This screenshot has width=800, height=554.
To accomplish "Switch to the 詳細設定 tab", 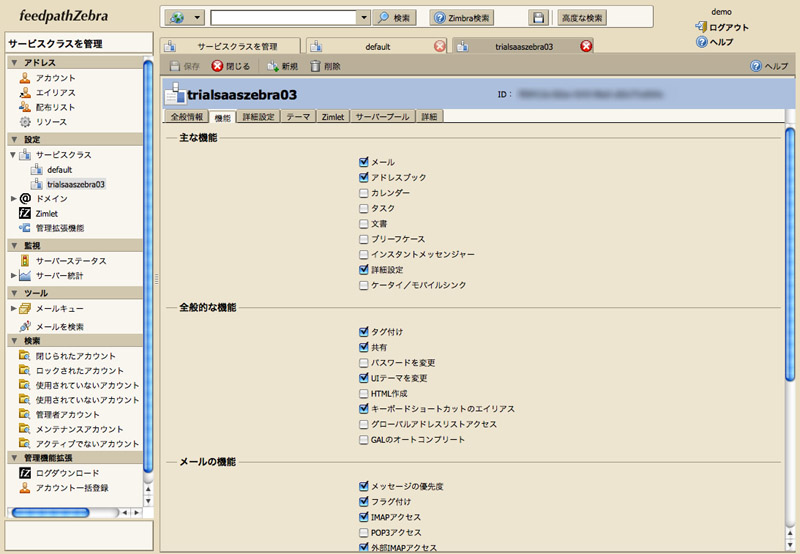I will (x=258, y=117).
